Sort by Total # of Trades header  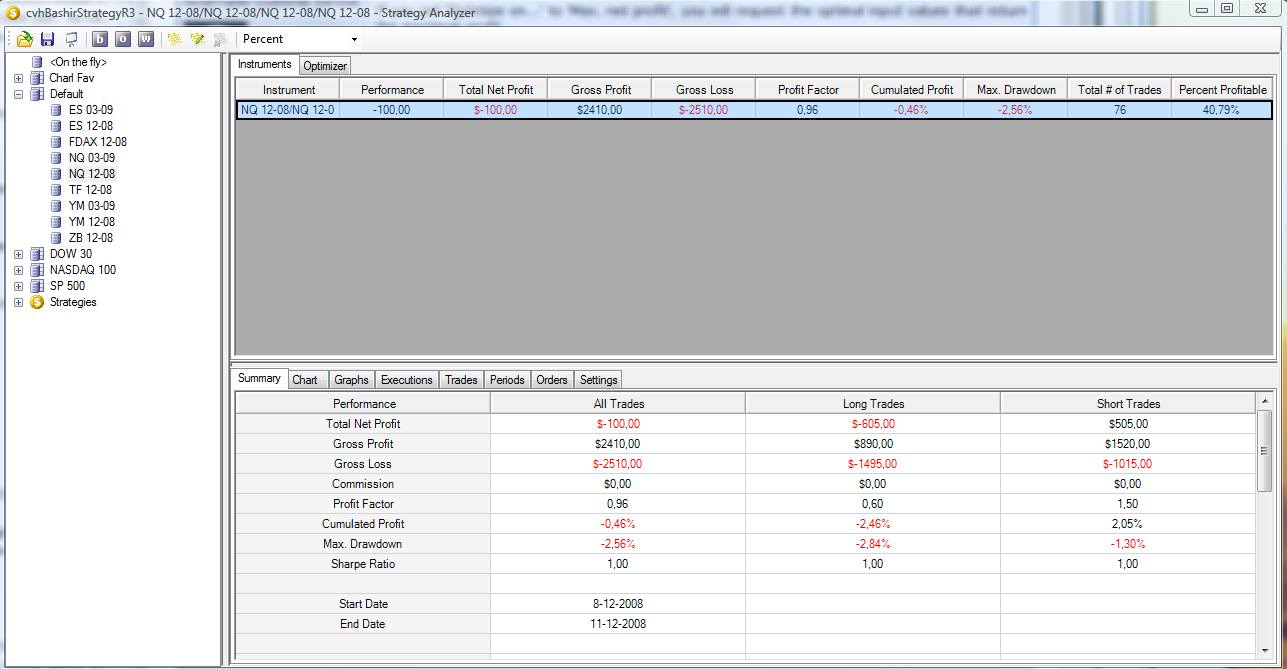point(1120,89)
